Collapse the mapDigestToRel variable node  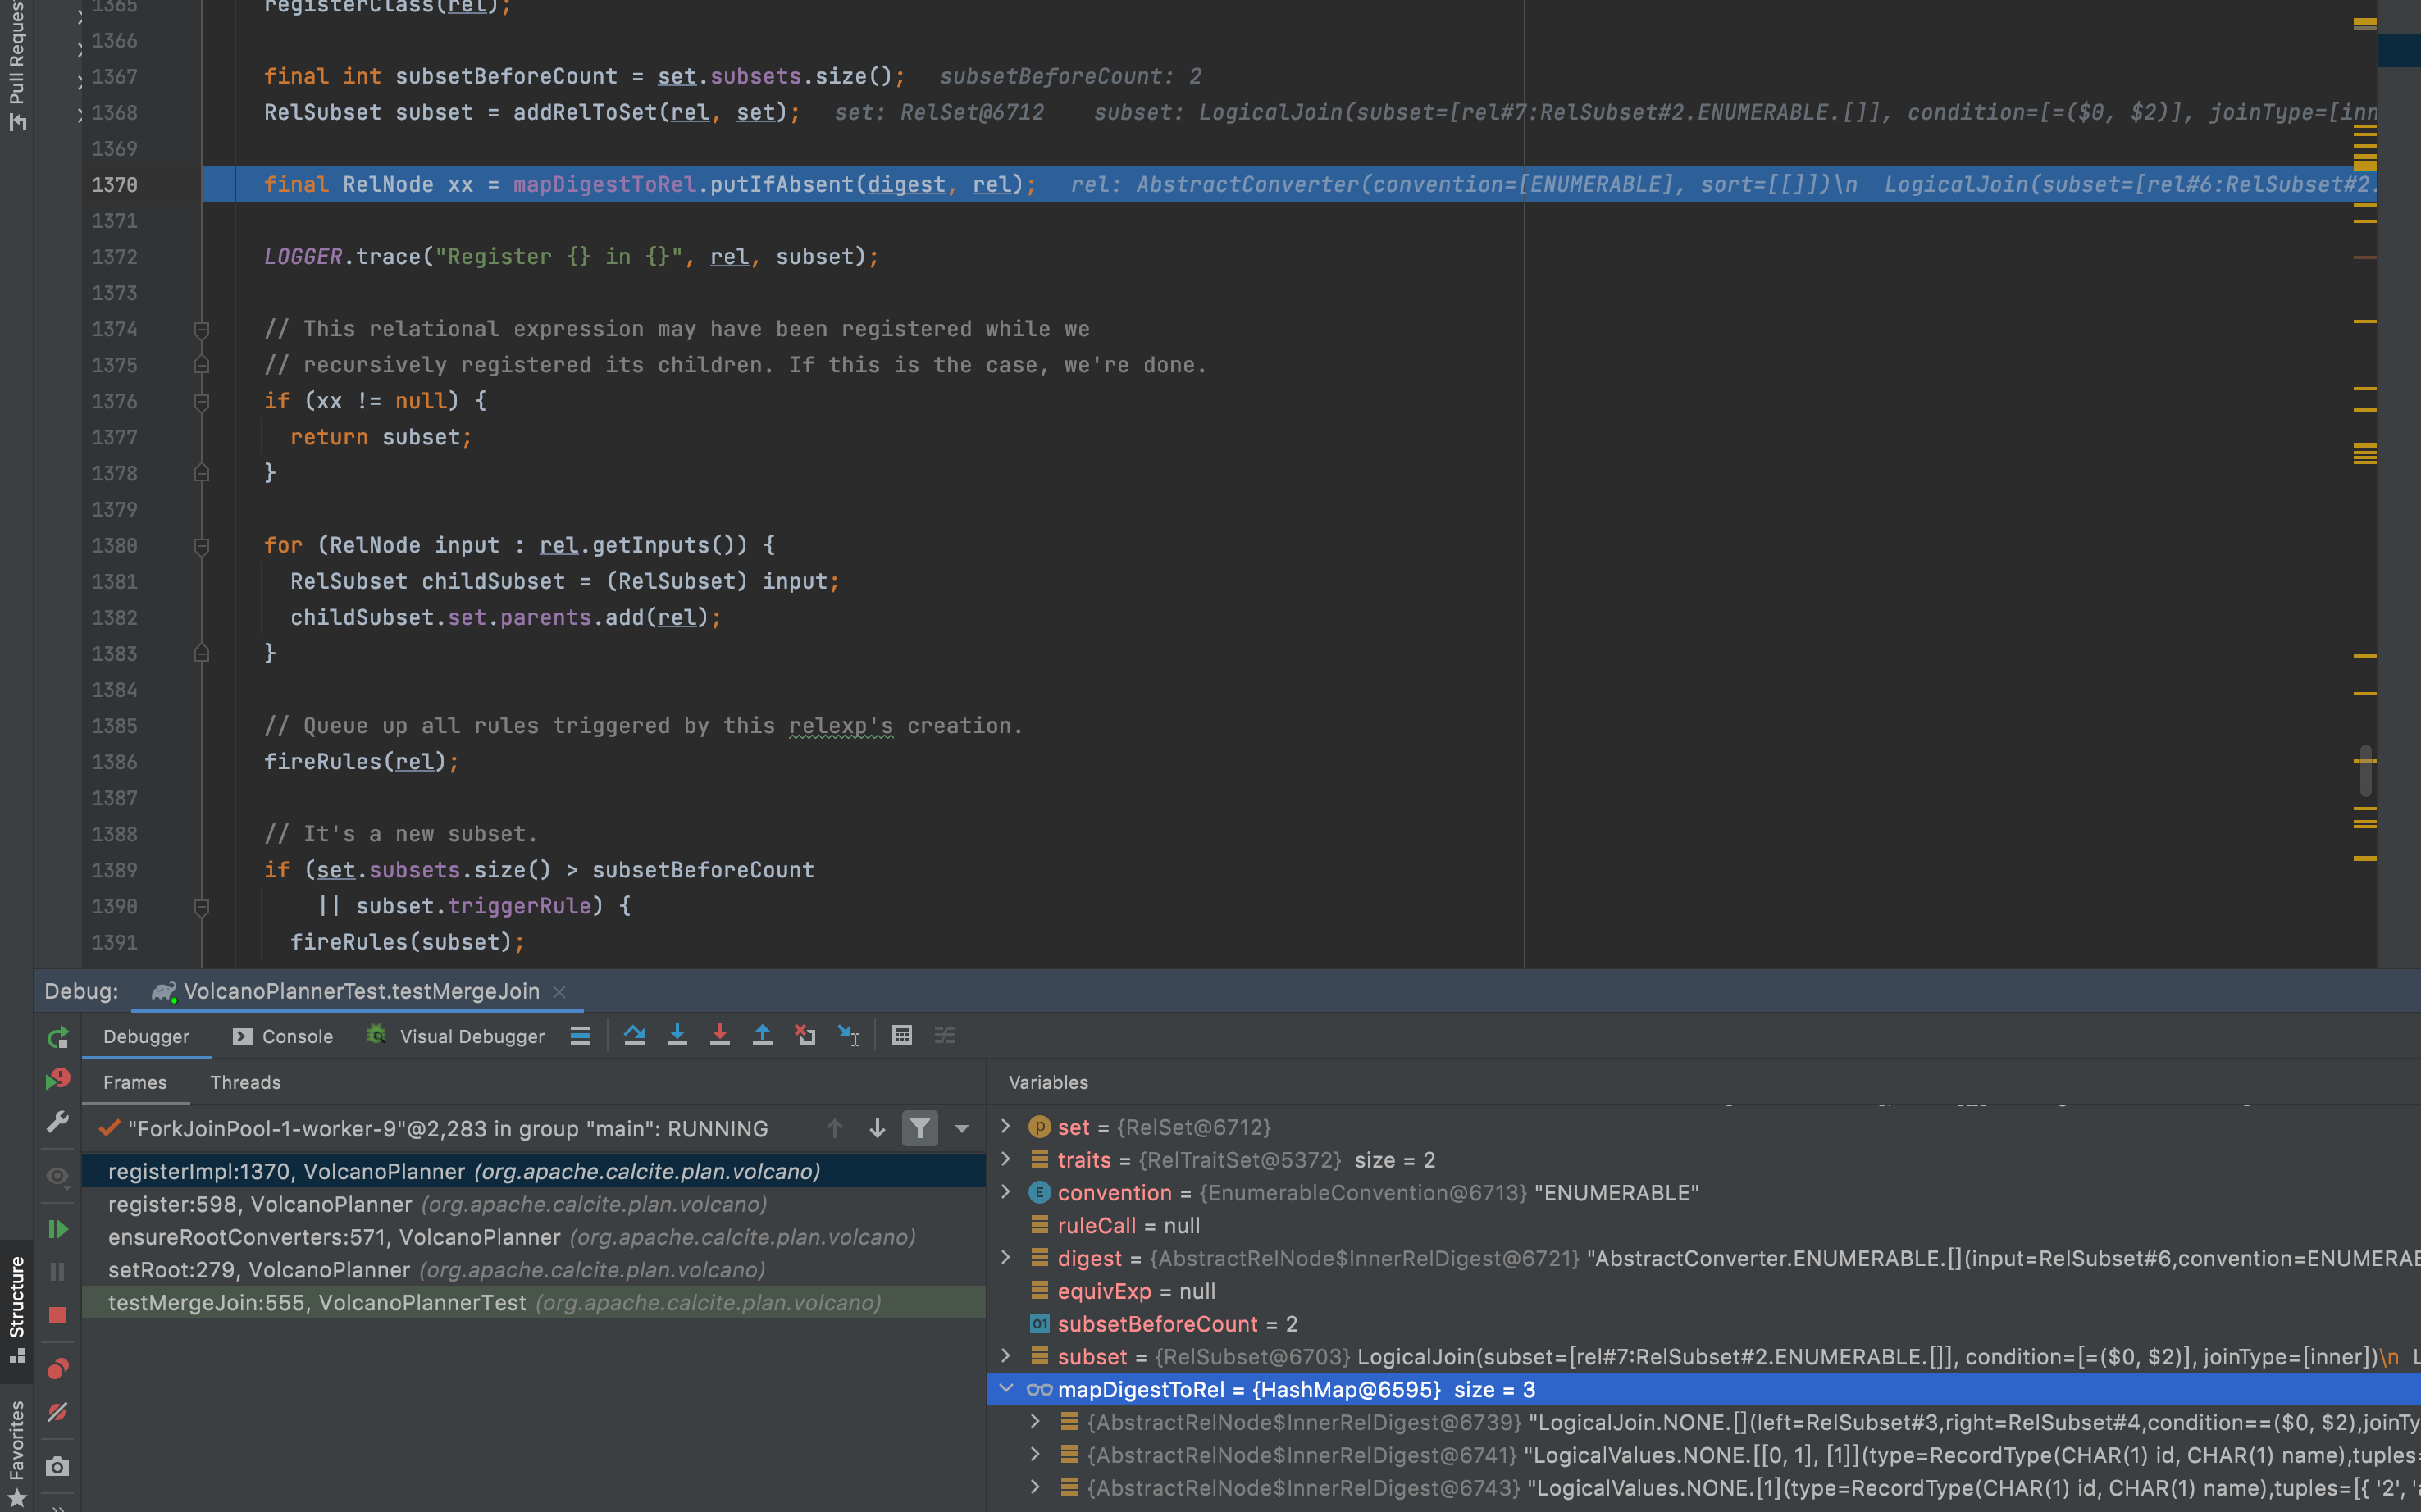point(1006,1389)
